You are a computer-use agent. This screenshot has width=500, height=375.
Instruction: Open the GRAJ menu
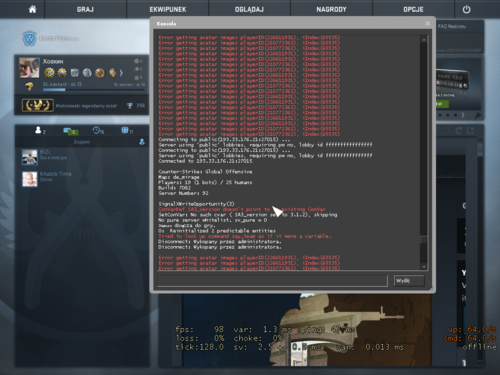coord(85,9)
